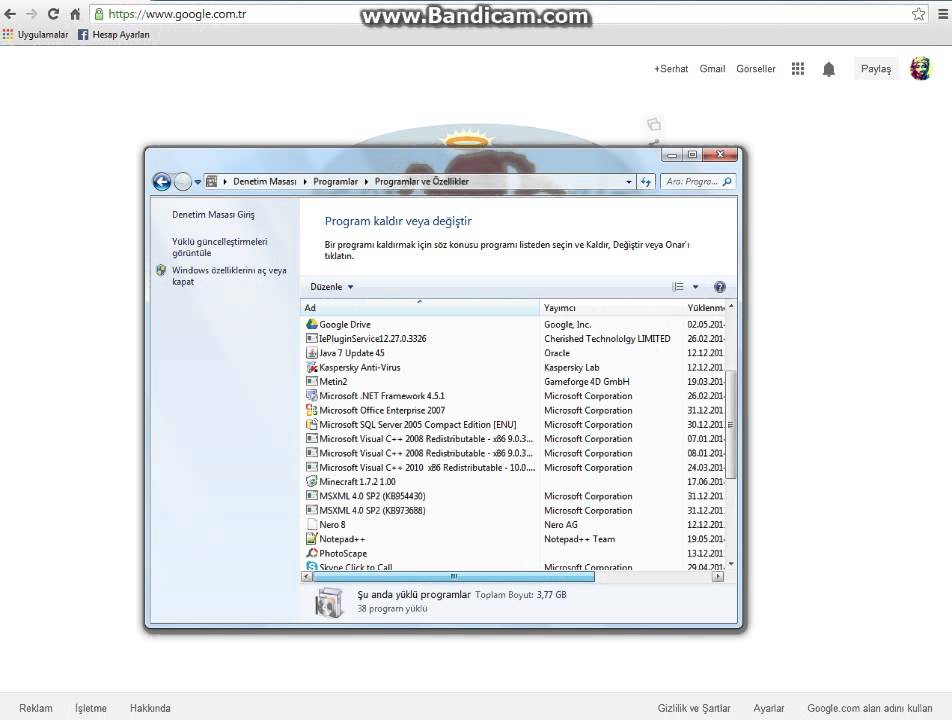Image resolution: width=952 pixels, height=720 pixels.
Task: Select Microsoft Office Enterprise 2007 row
Action: (x=515, y=410)
